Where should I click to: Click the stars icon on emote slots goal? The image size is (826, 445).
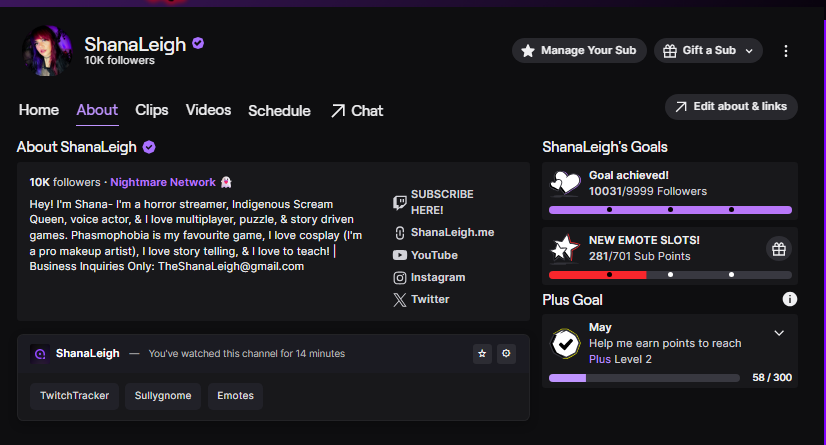point(565,248)
